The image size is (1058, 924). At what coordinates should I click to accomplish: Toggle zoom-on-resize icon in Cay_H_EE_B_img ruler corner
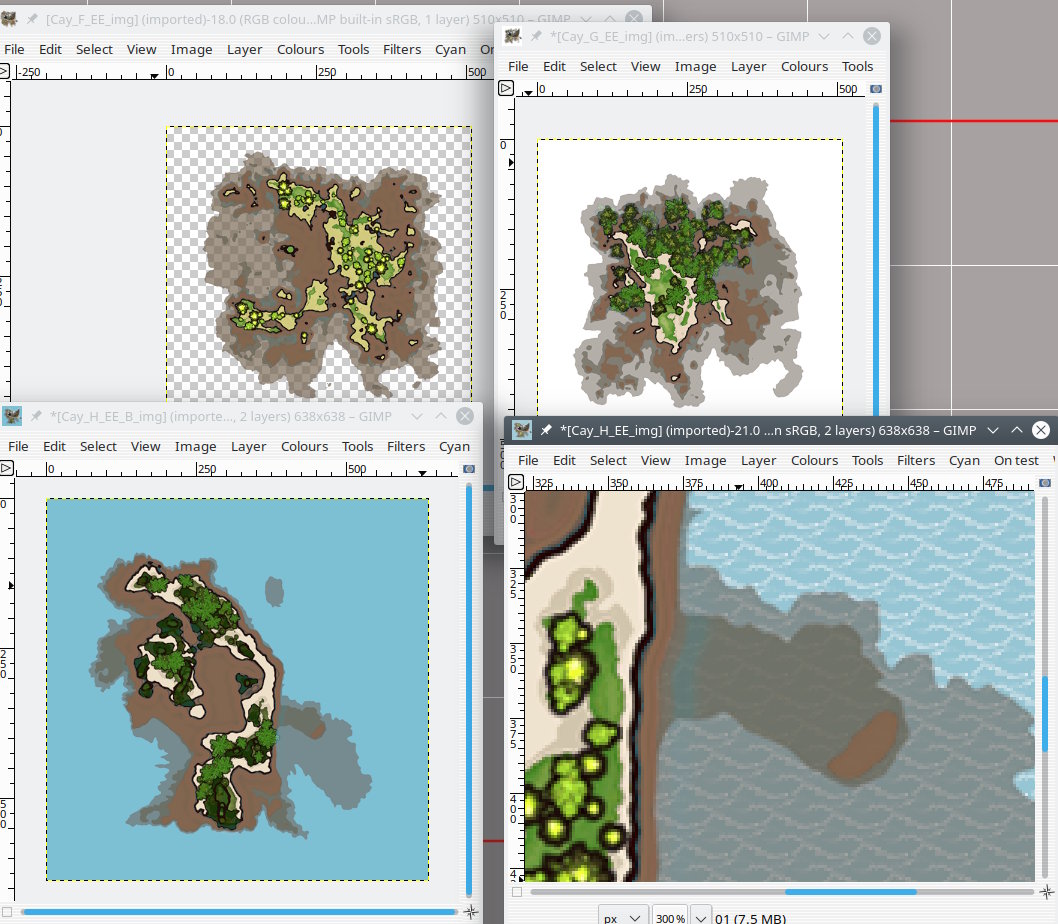(469, 468)
